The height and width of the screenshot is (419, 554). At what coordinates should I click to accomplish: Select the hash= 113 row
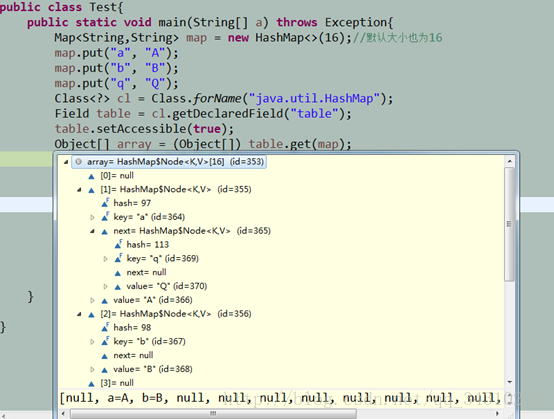(148, 244)
